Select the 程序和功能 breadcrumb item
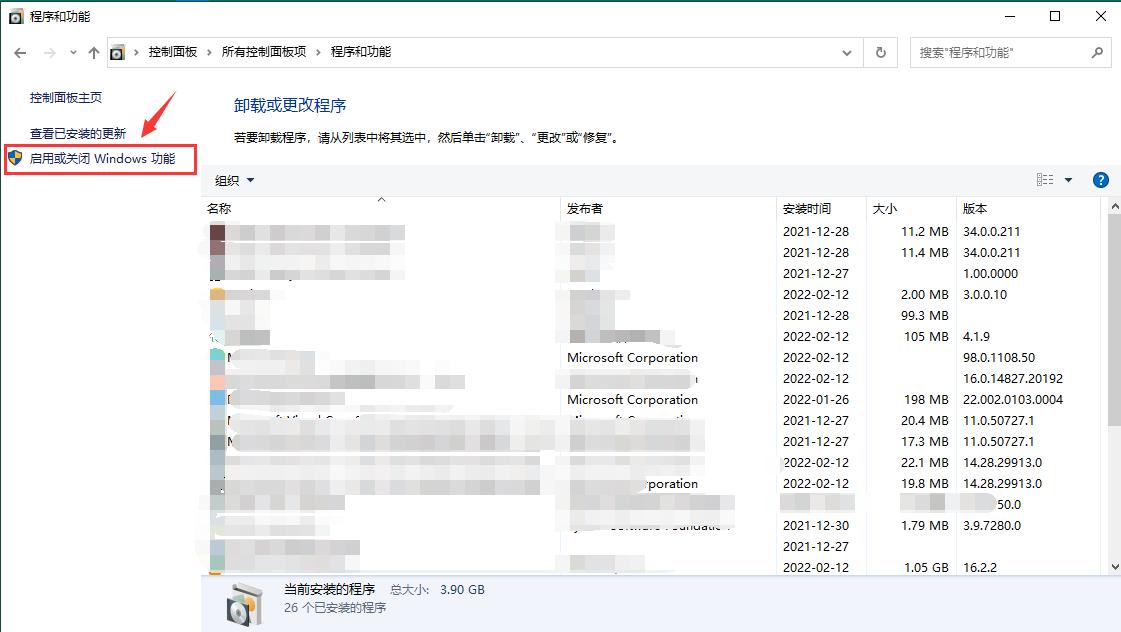 coord(359,52)
